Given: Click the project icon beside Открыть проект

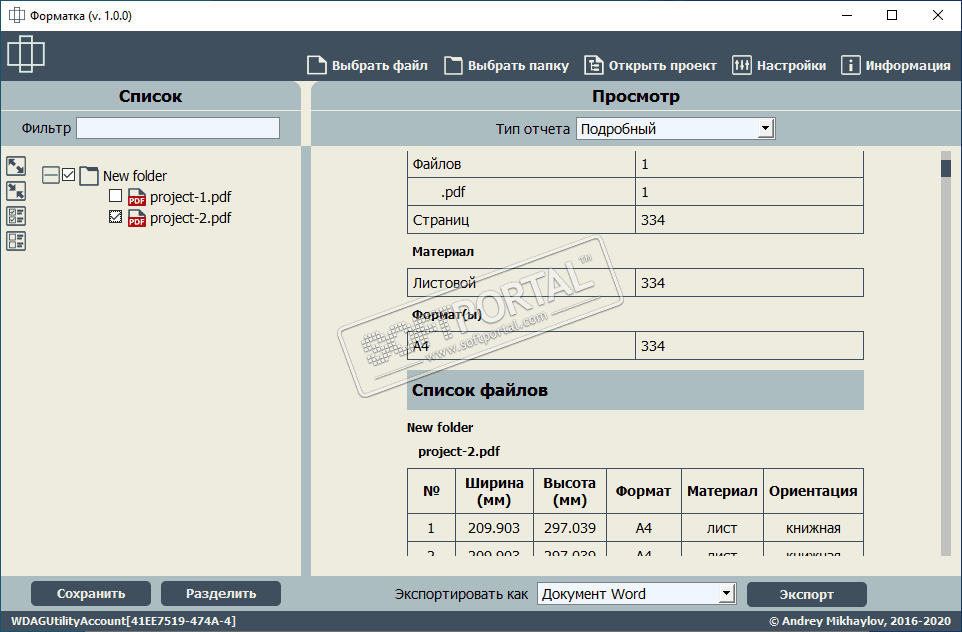Looking at the screenshot, I should (x=593, y=65).
